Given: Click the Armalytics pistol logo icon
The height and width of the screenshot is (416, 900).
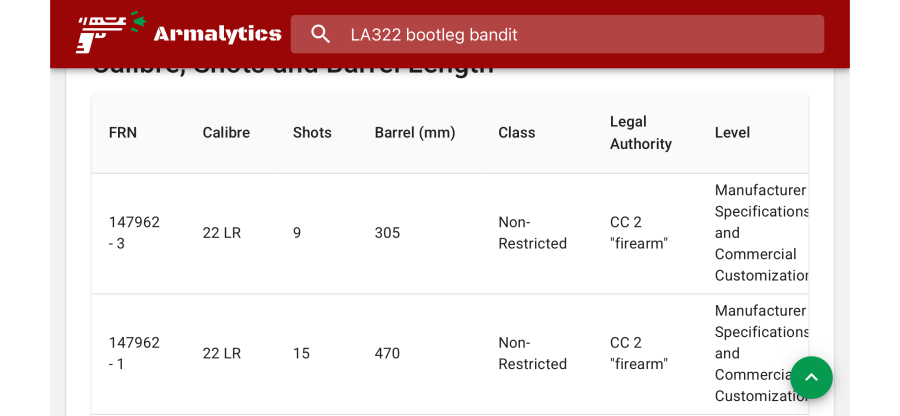Looking at the screenshot, I should 110,33.
